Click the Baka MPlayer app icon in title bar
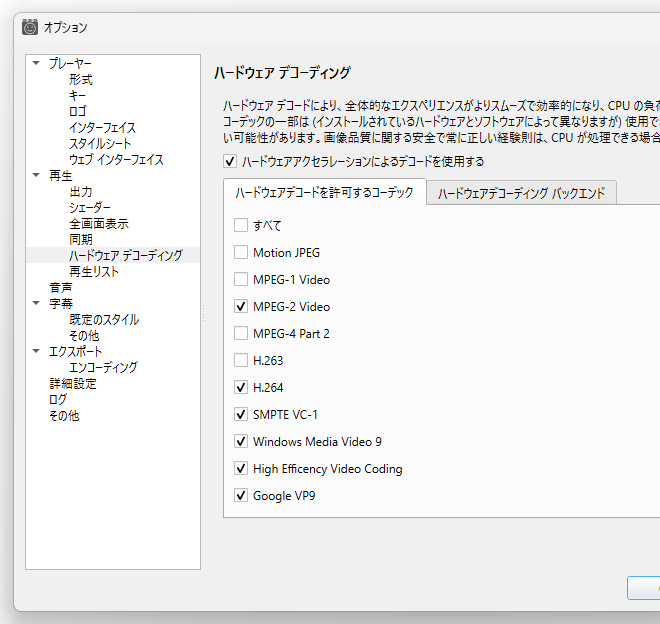 point(30,27)
